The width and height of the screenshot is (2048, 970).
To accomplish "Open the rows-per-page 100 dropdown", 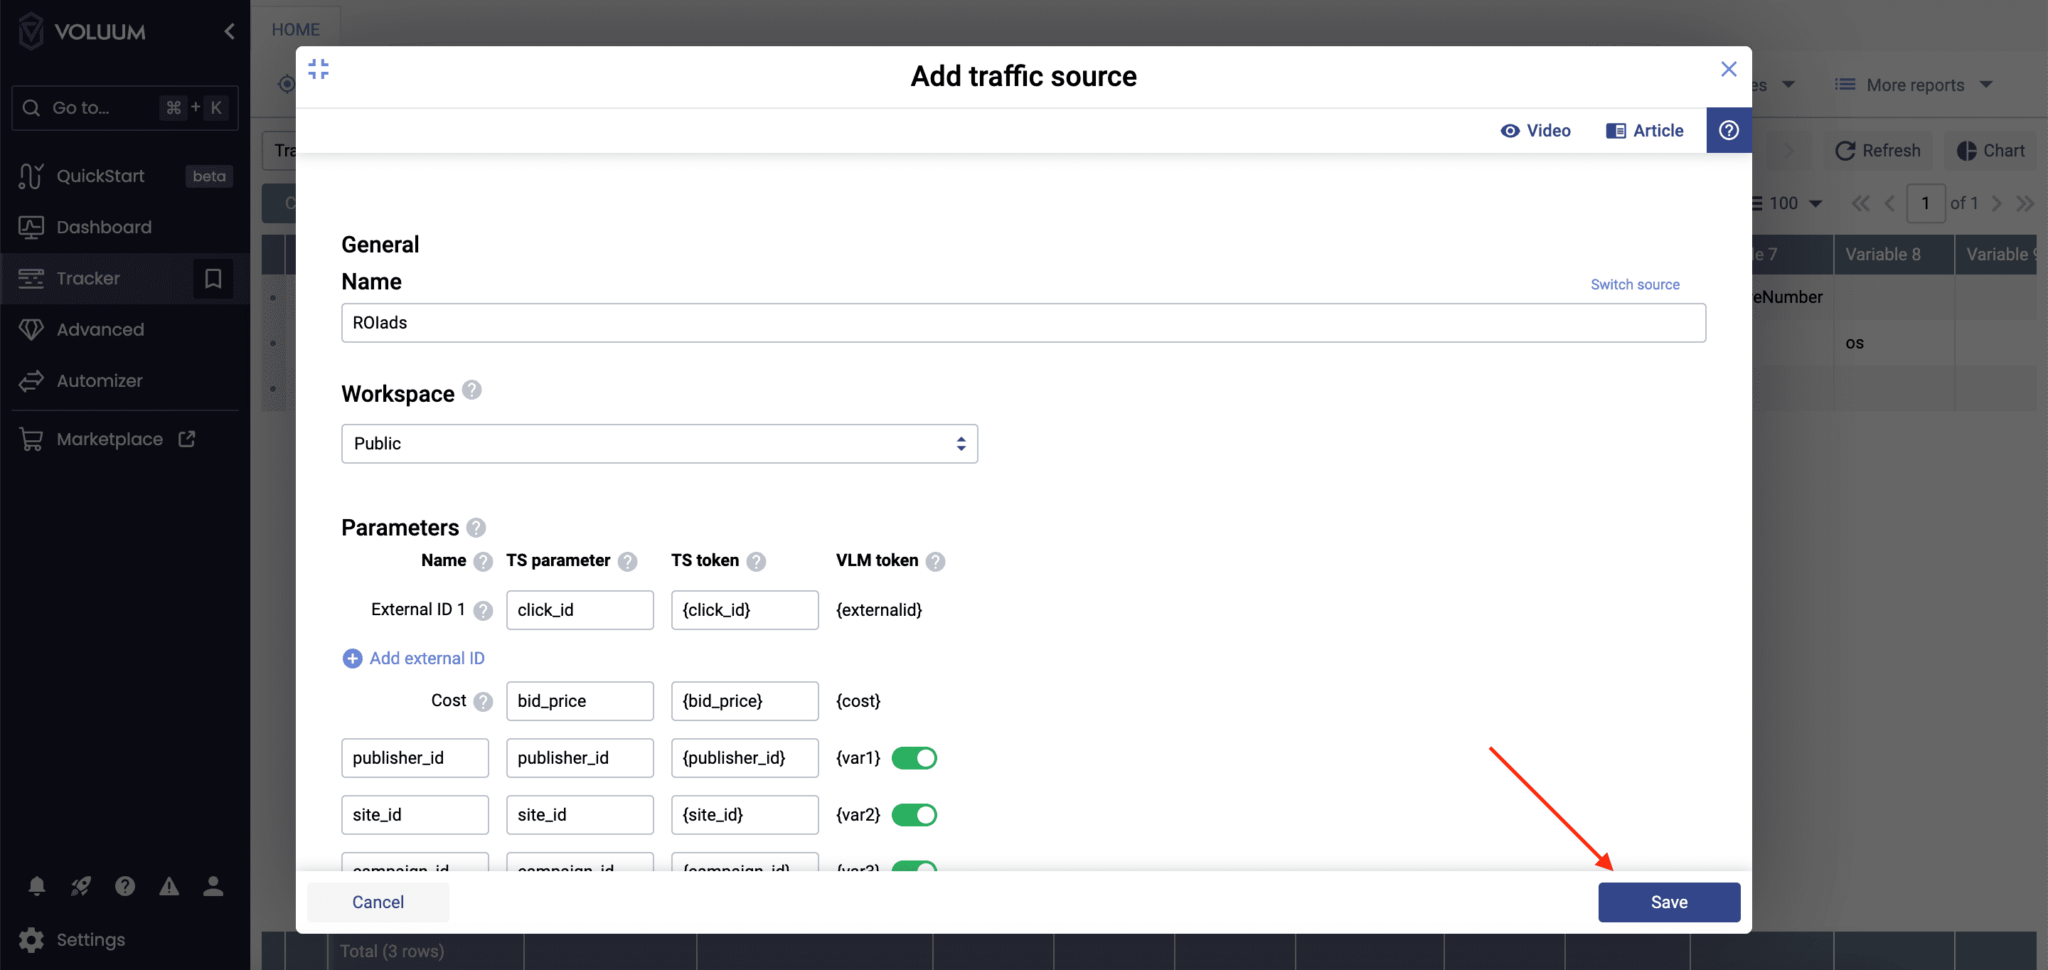I will [1786, 203].
